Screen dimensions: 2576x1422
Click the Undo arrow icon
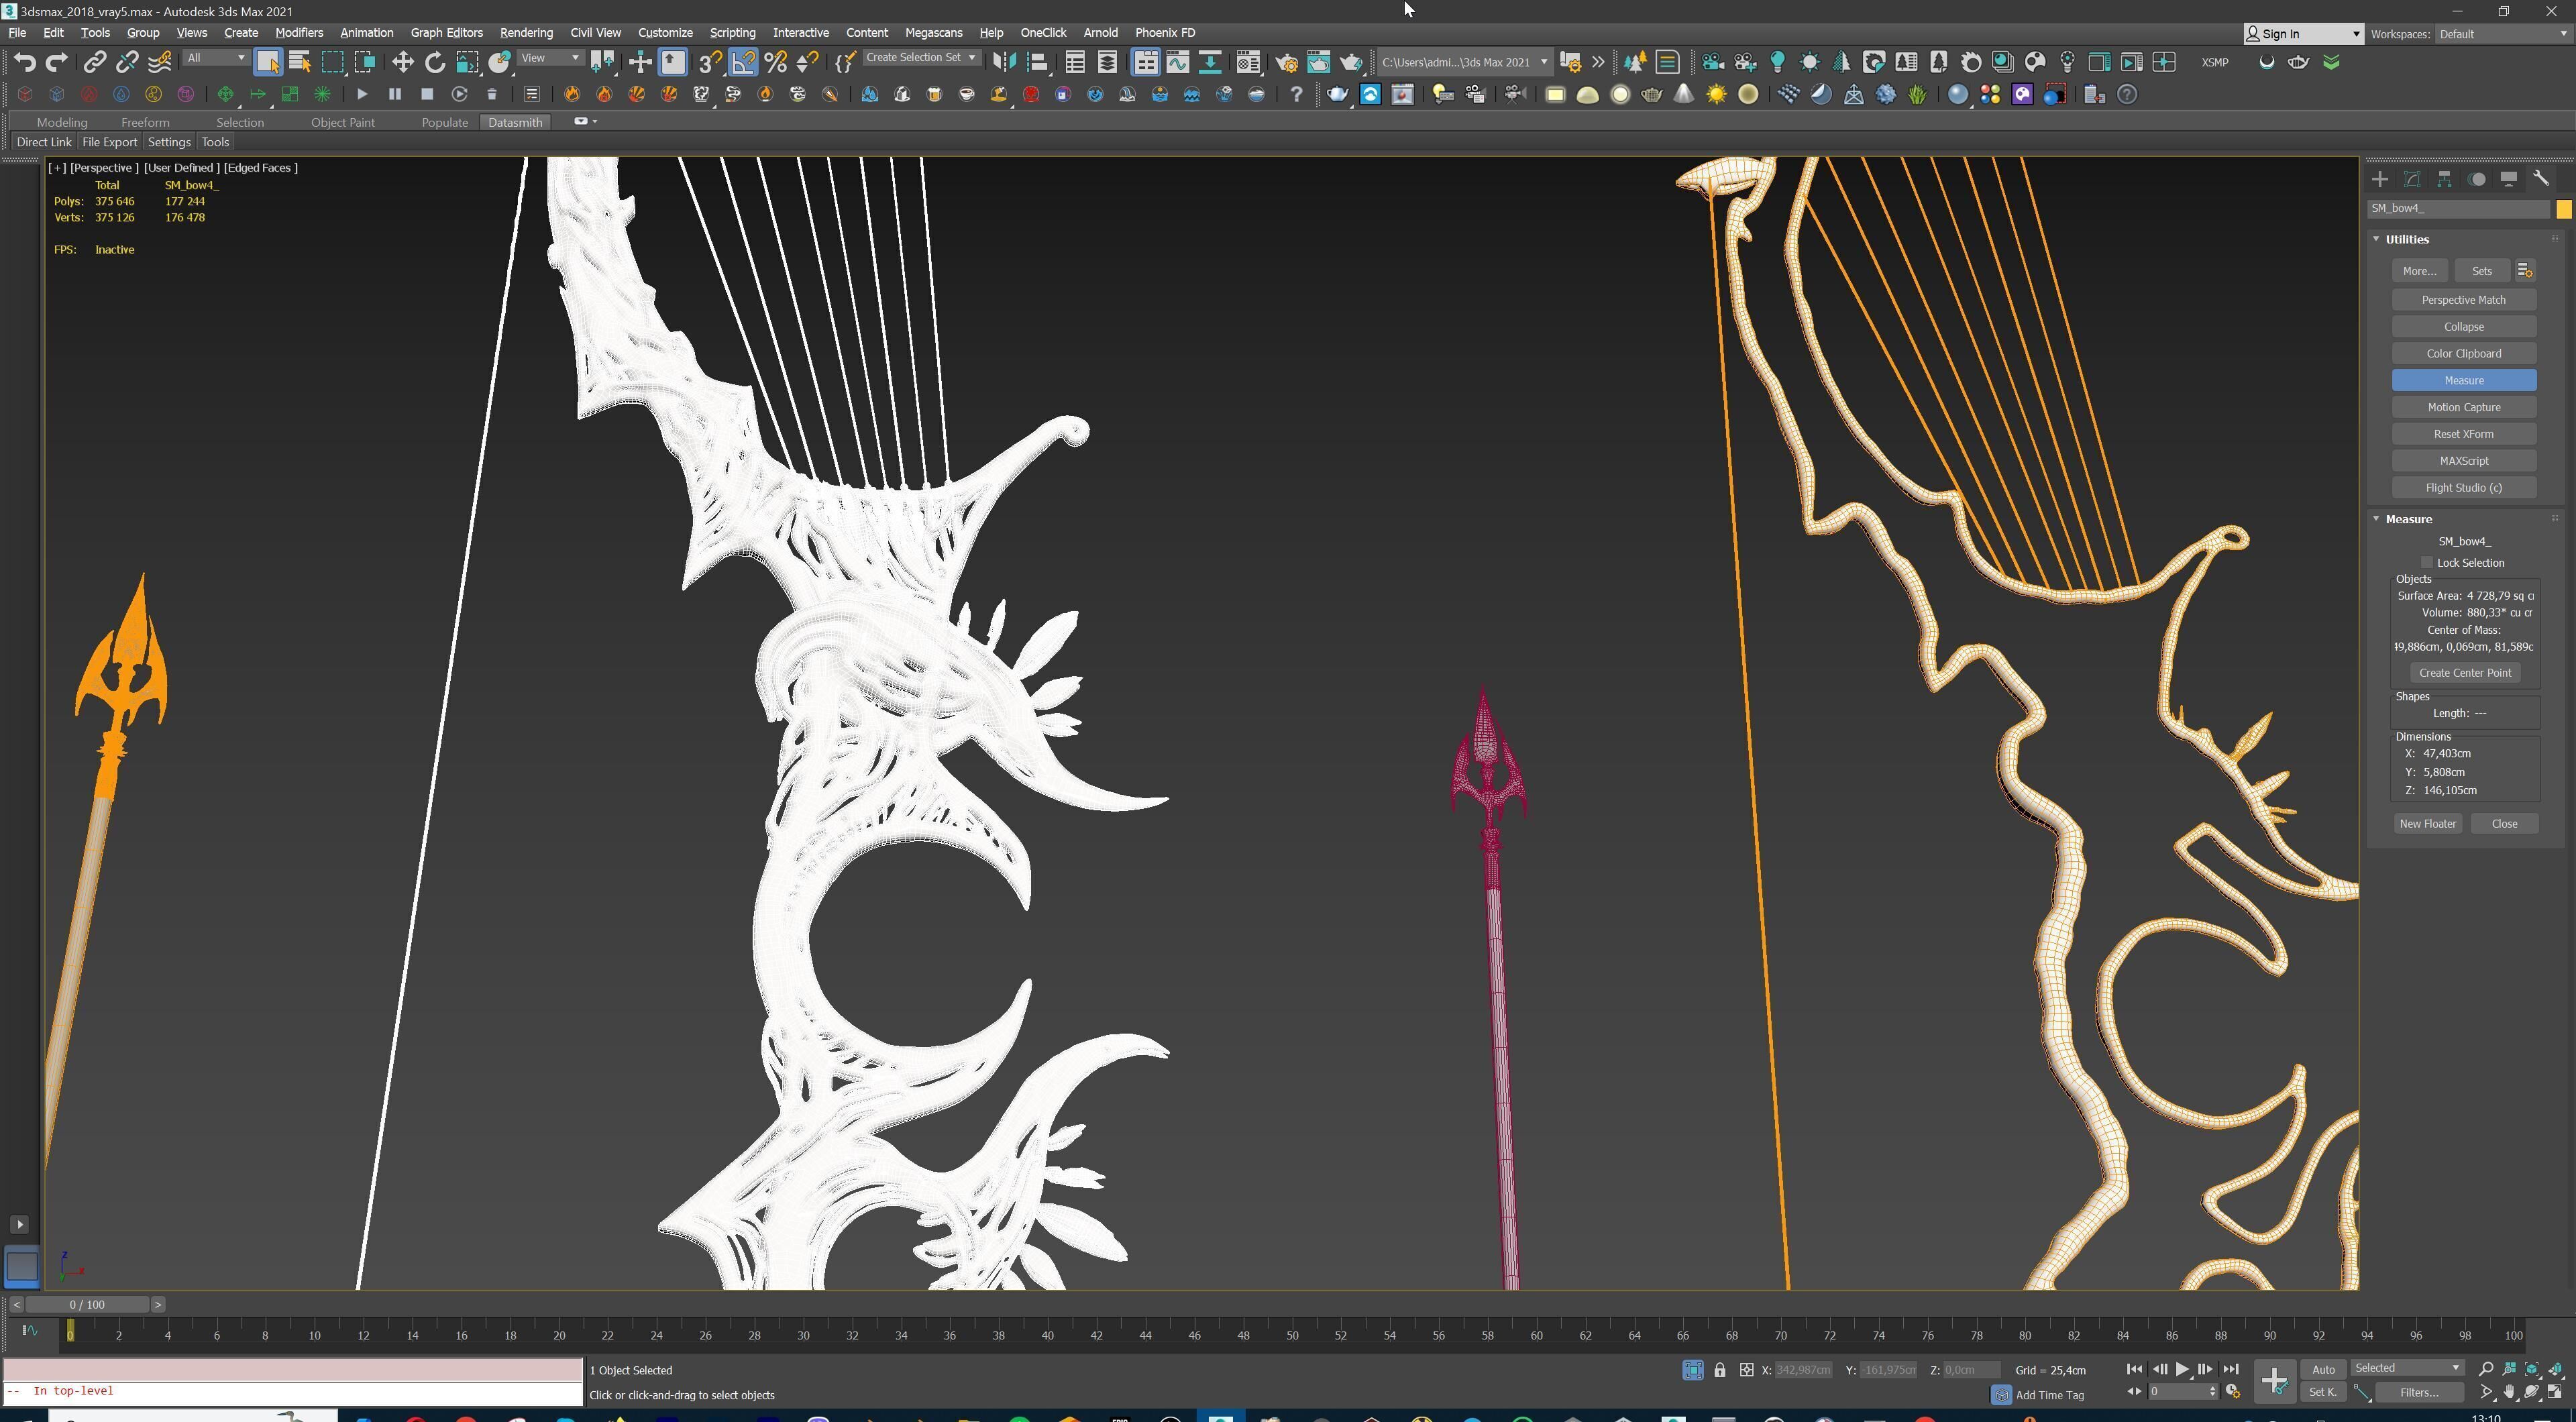click(x=25, y=62)
